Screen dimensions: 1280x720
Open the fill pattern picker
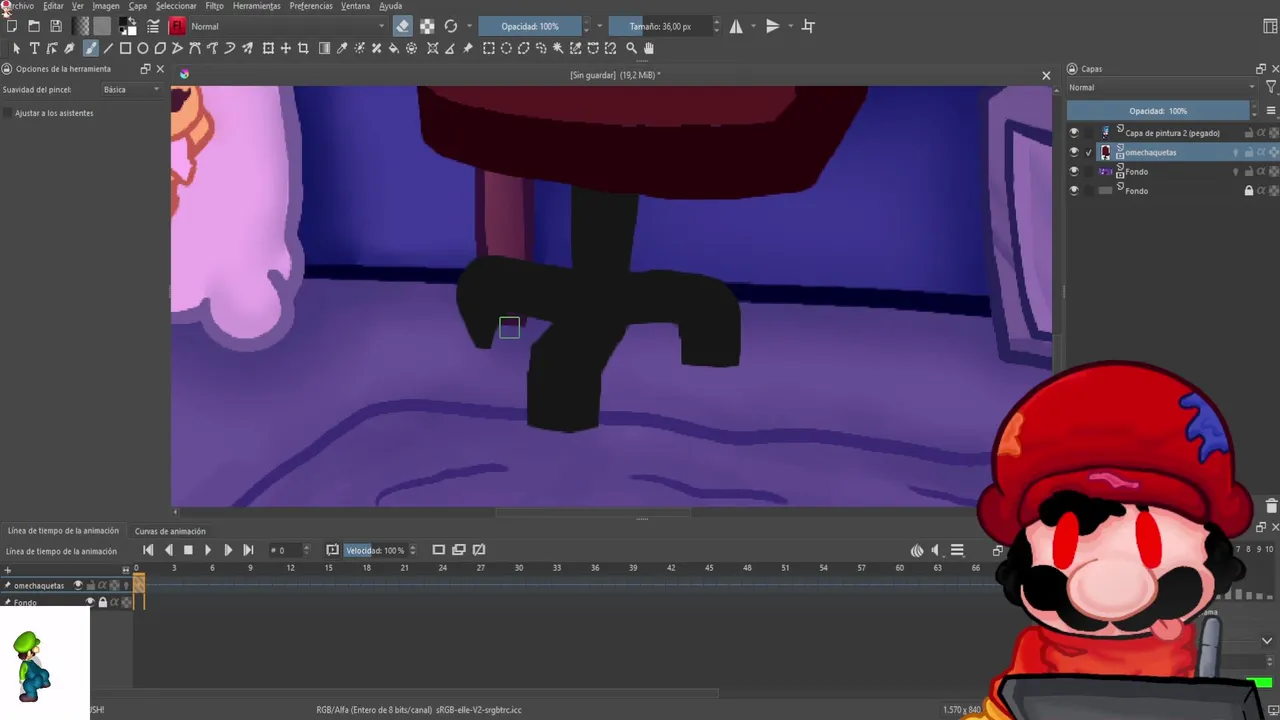click(102, 26)
